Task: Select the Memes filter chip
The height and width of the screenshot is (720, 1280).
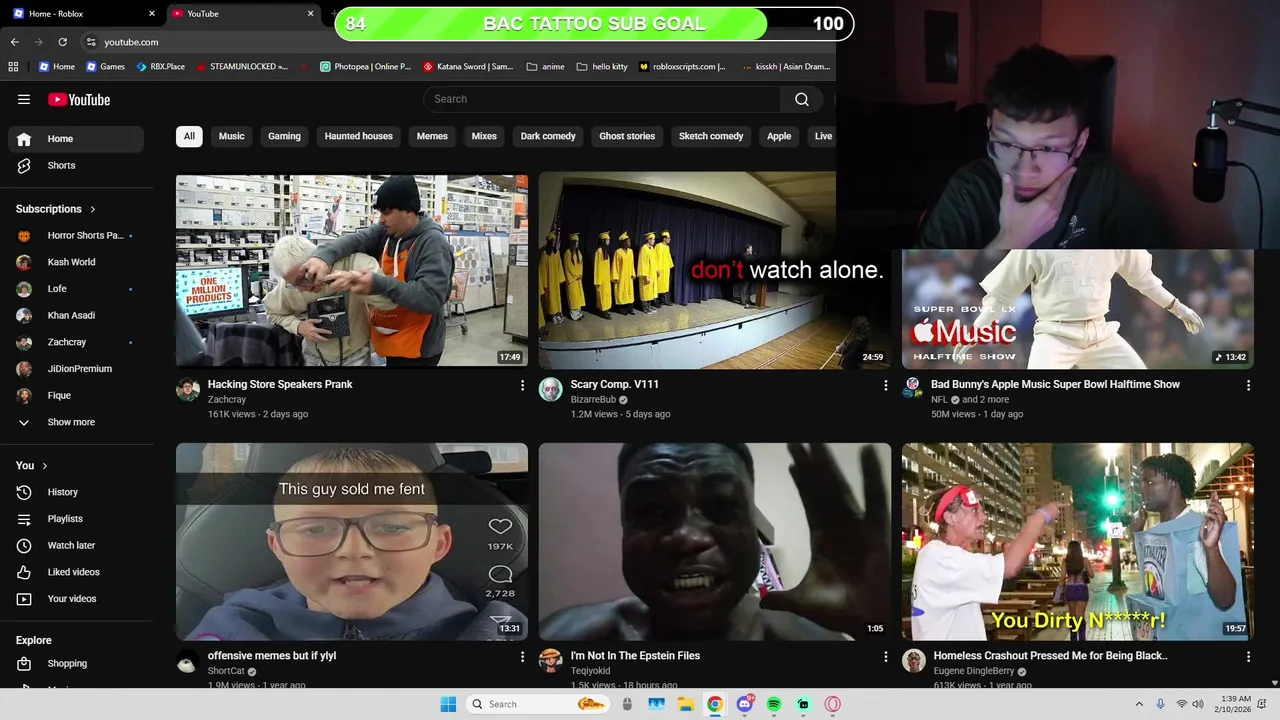Action: point(432,136)
